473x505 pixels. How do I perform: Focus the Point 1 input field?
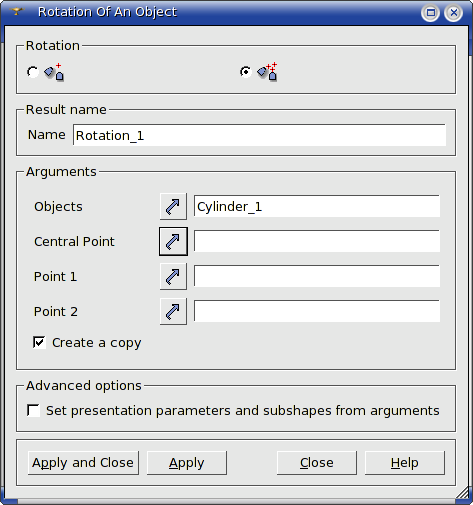(x=317, y=276)
